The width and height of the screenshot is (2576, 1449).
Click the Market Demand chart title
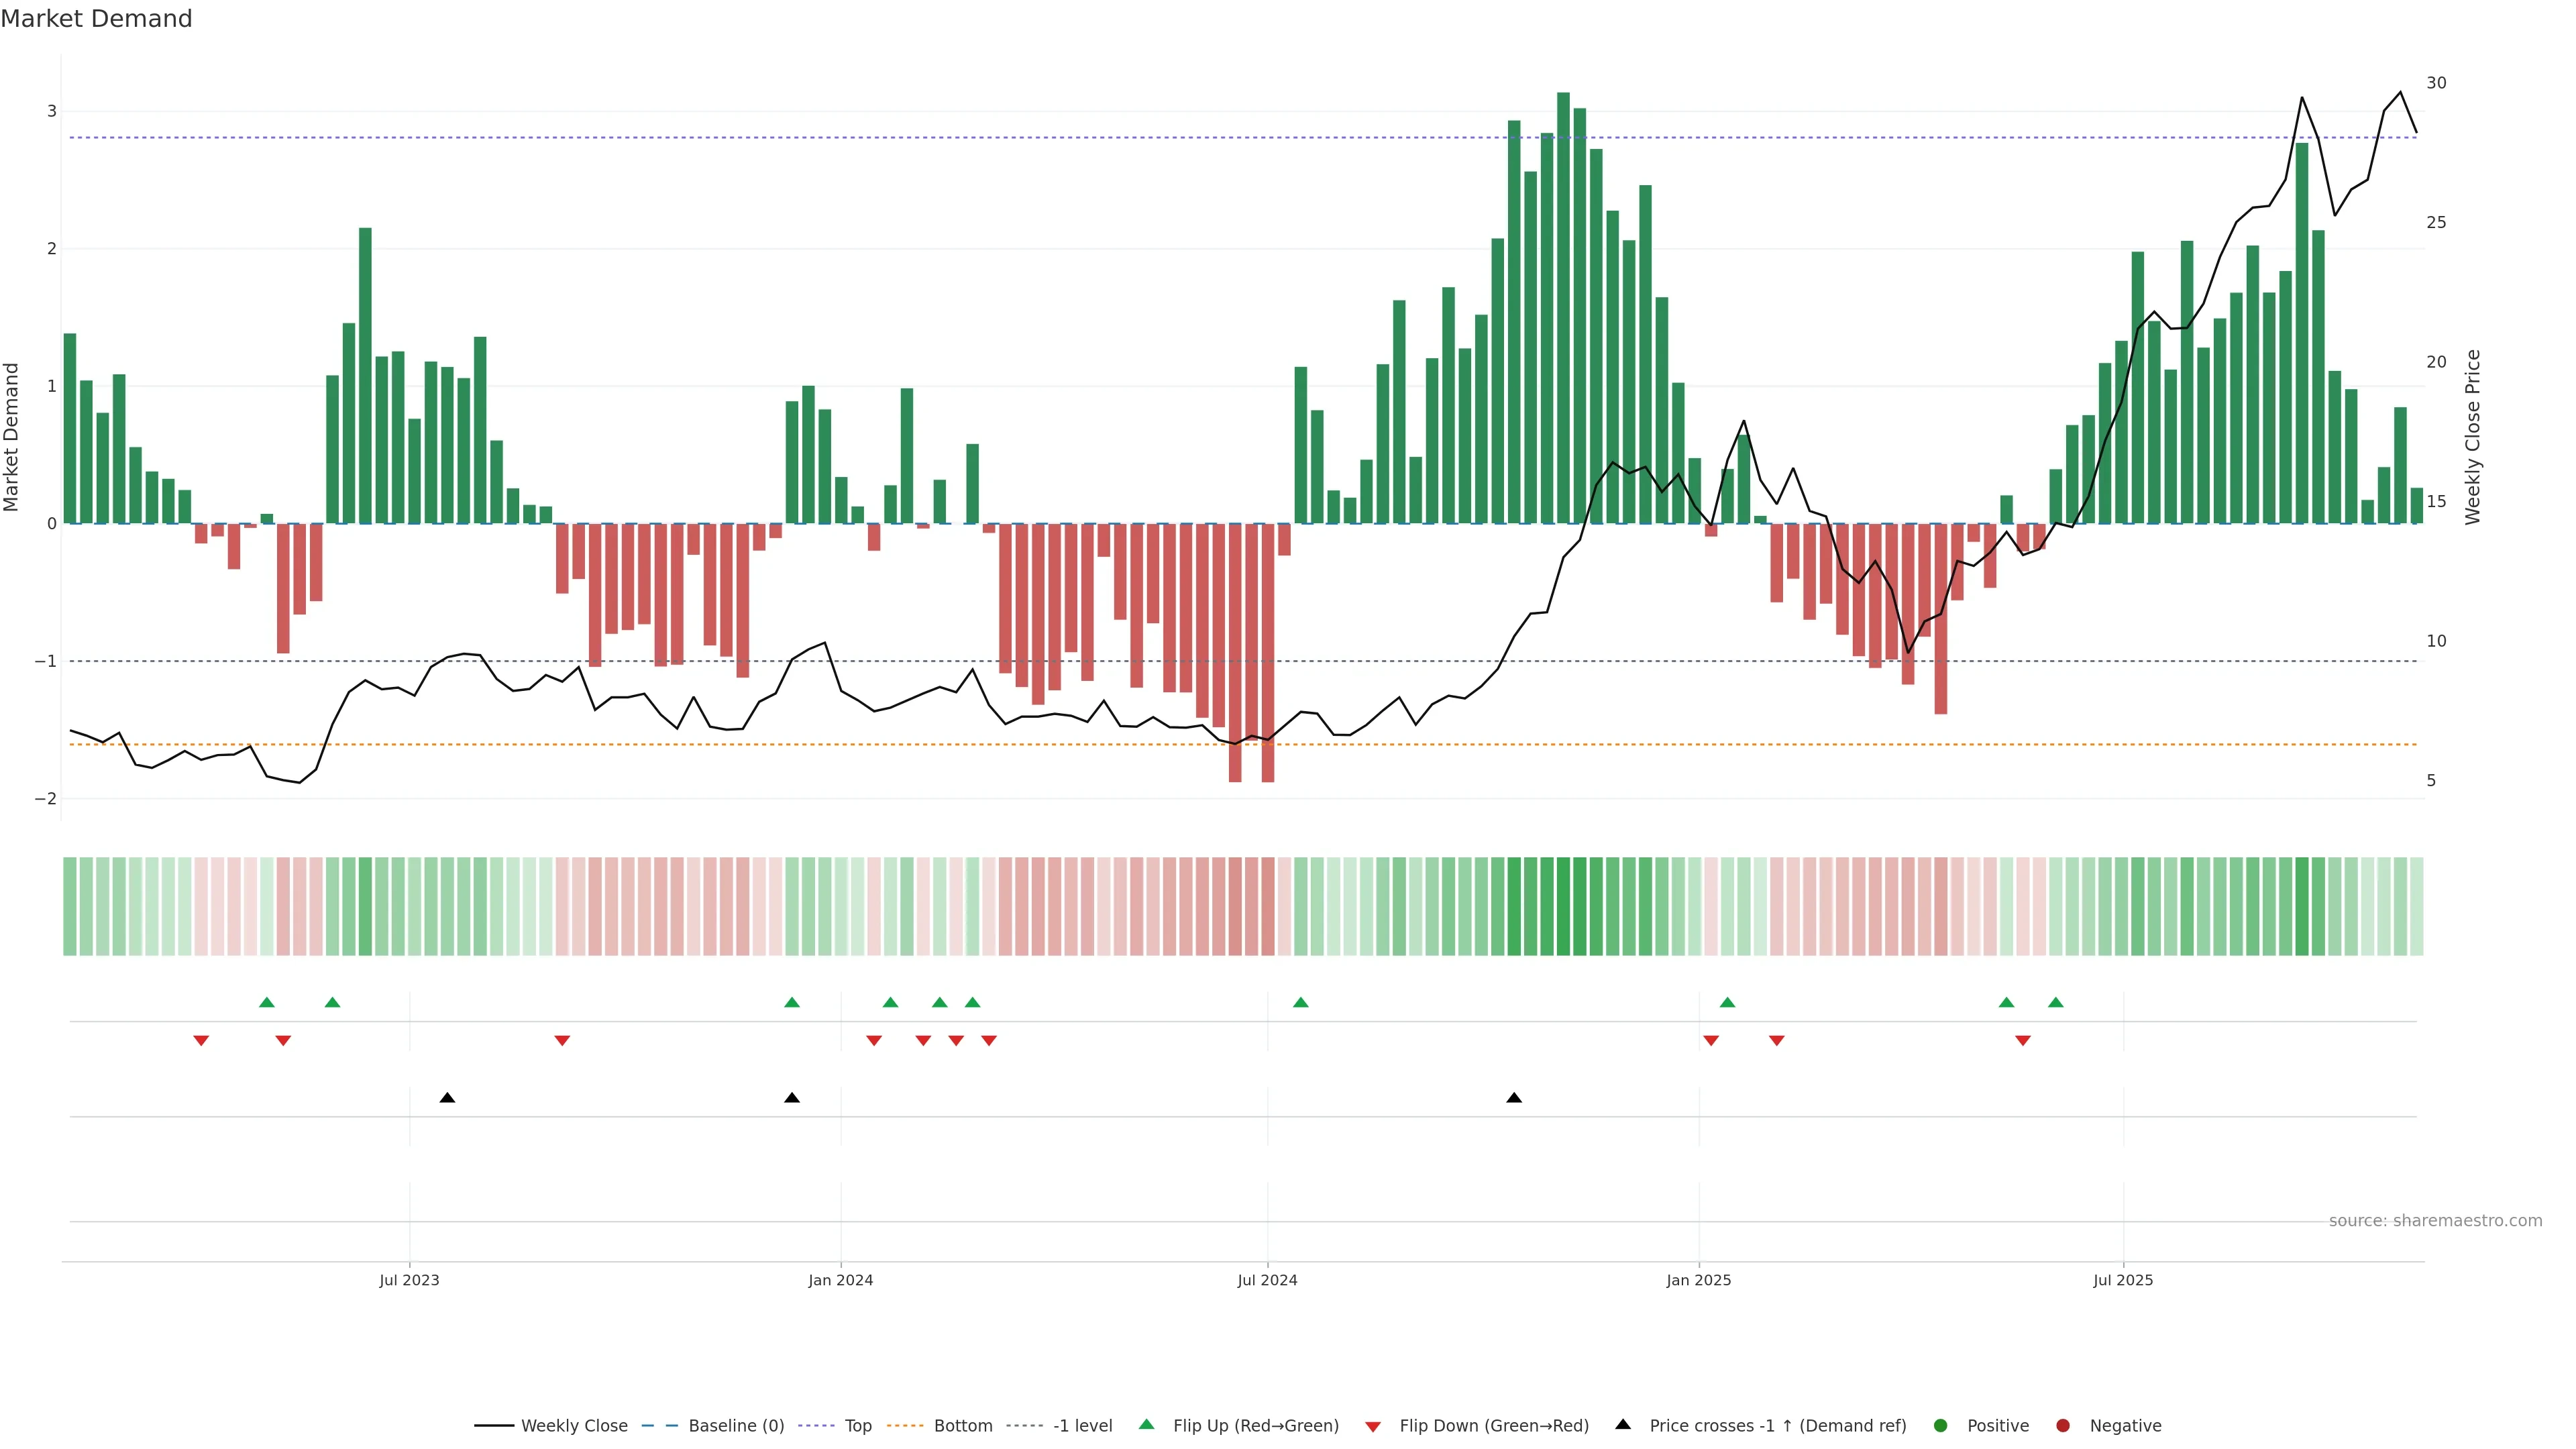[x=96, y=19]
